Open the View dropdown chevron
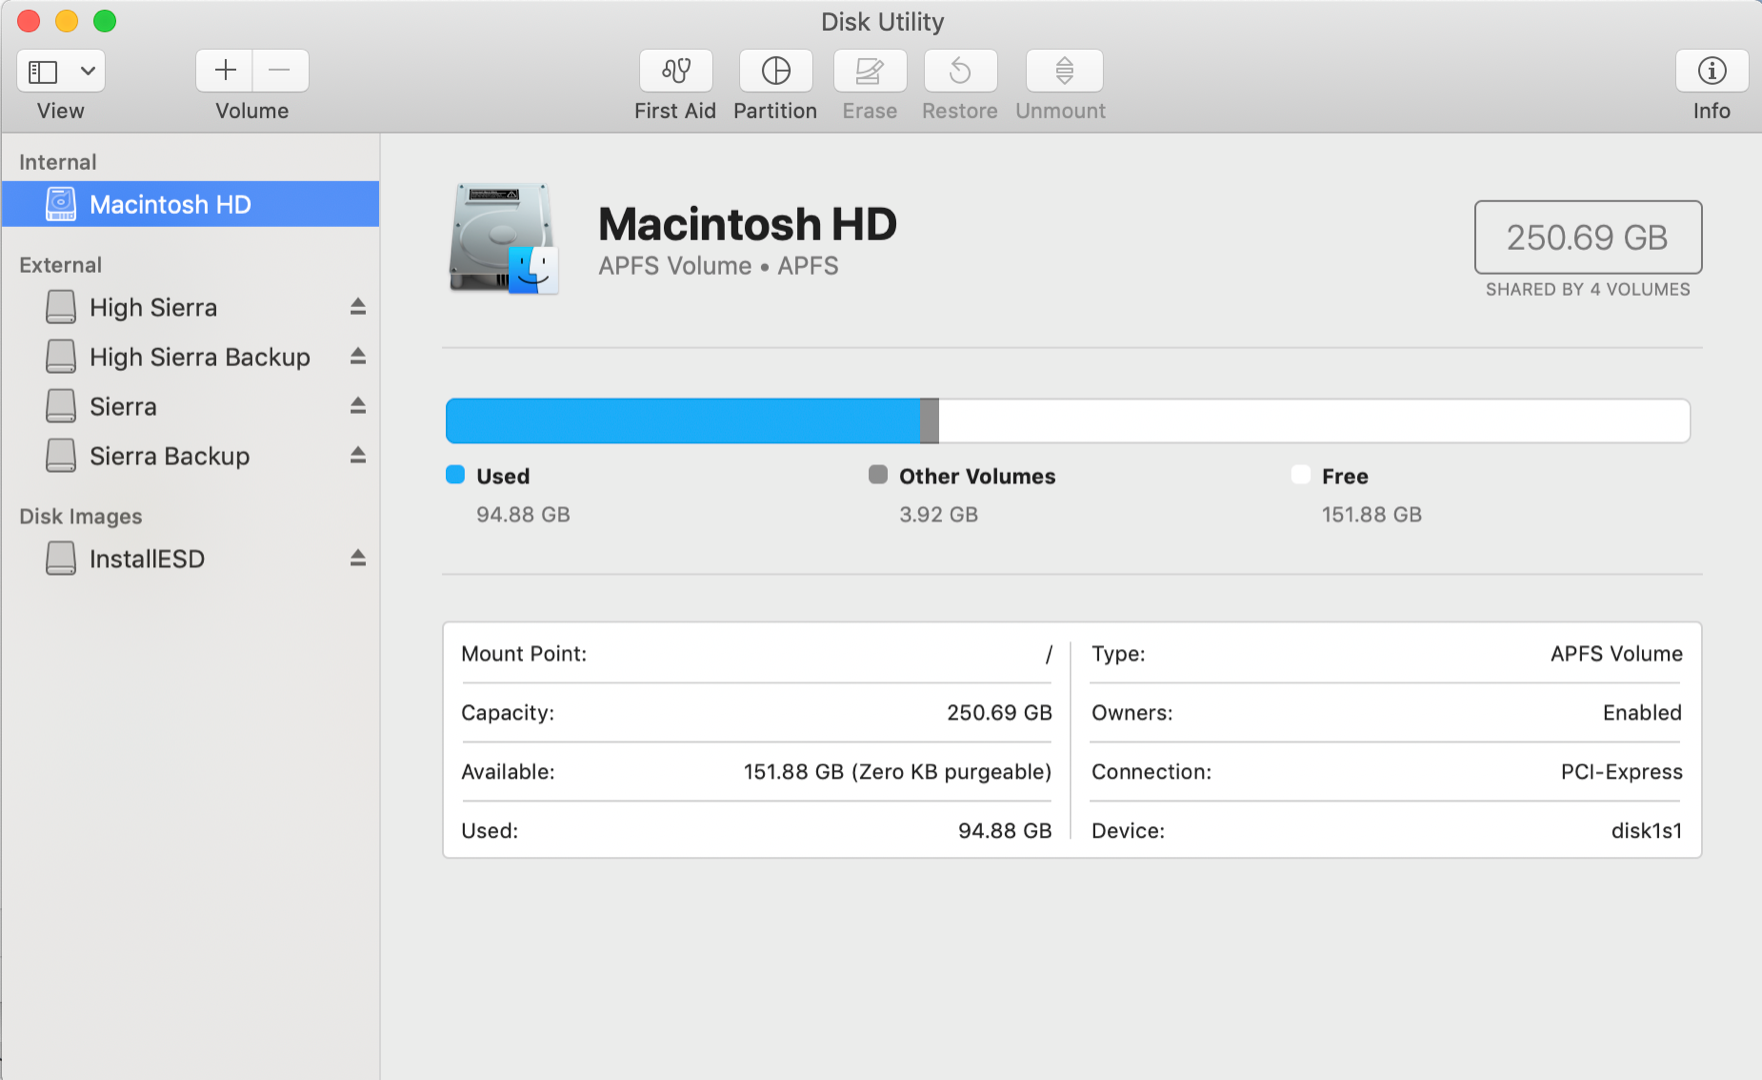Image resolution: width=1762 pixels, height=1080 pixels. tap(88, 71)
